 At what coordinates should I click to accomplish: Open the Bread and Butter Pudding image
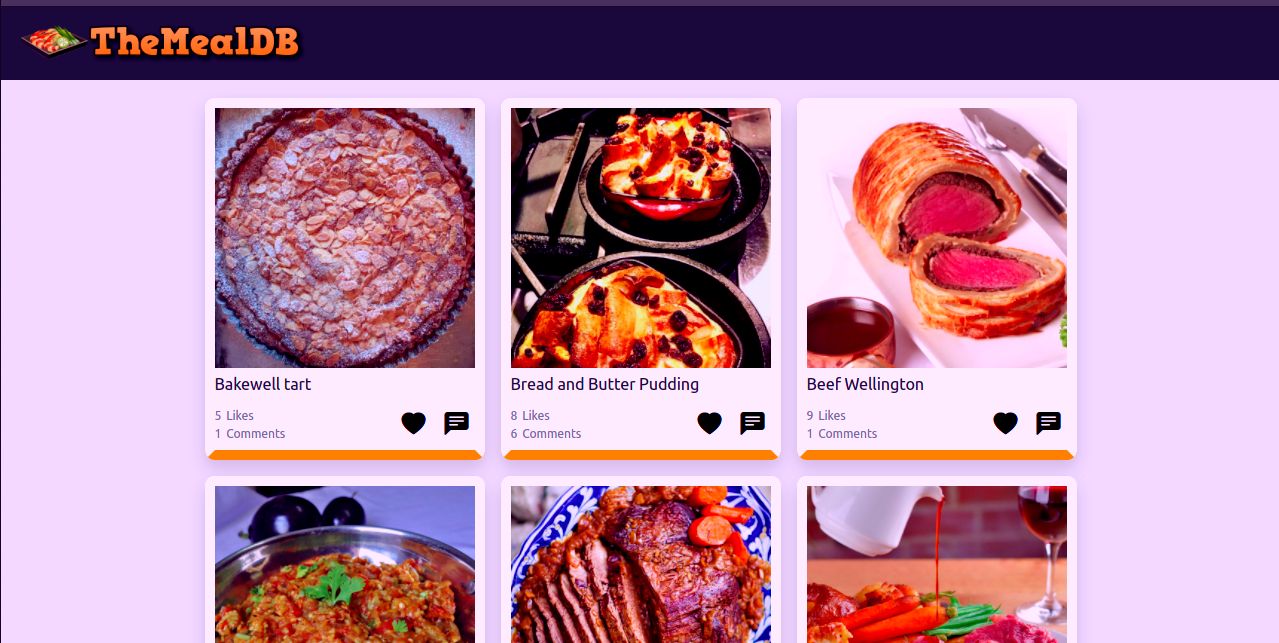coord(641,238)
